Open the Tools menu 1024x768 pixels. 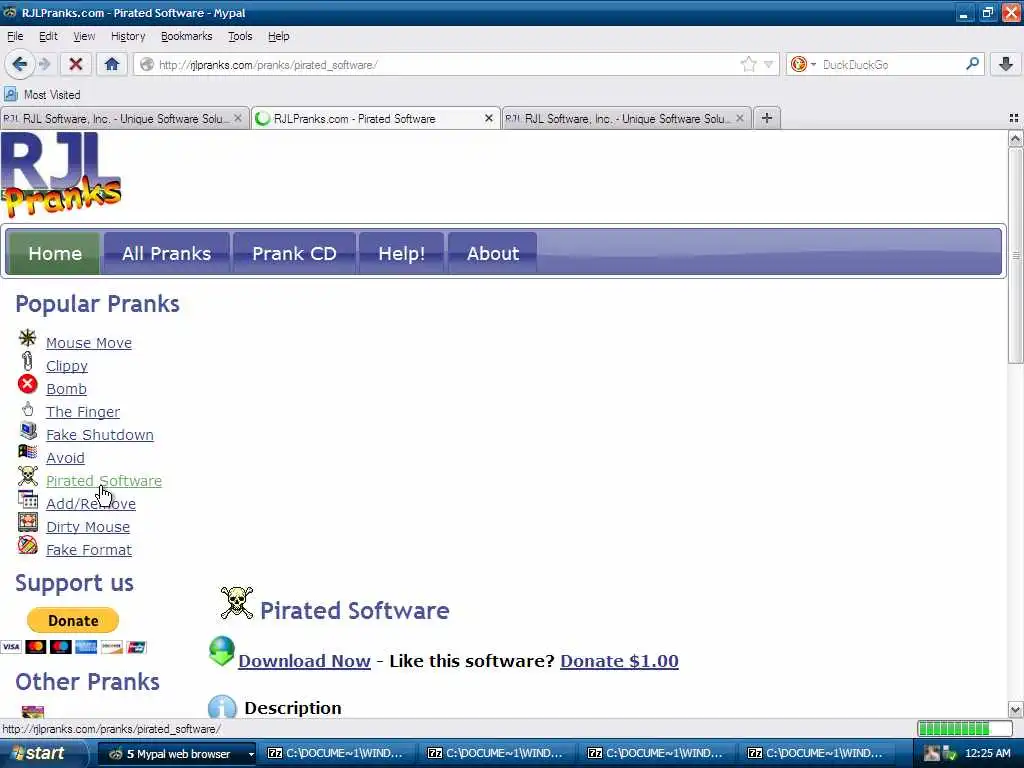(x=240, y=36)
